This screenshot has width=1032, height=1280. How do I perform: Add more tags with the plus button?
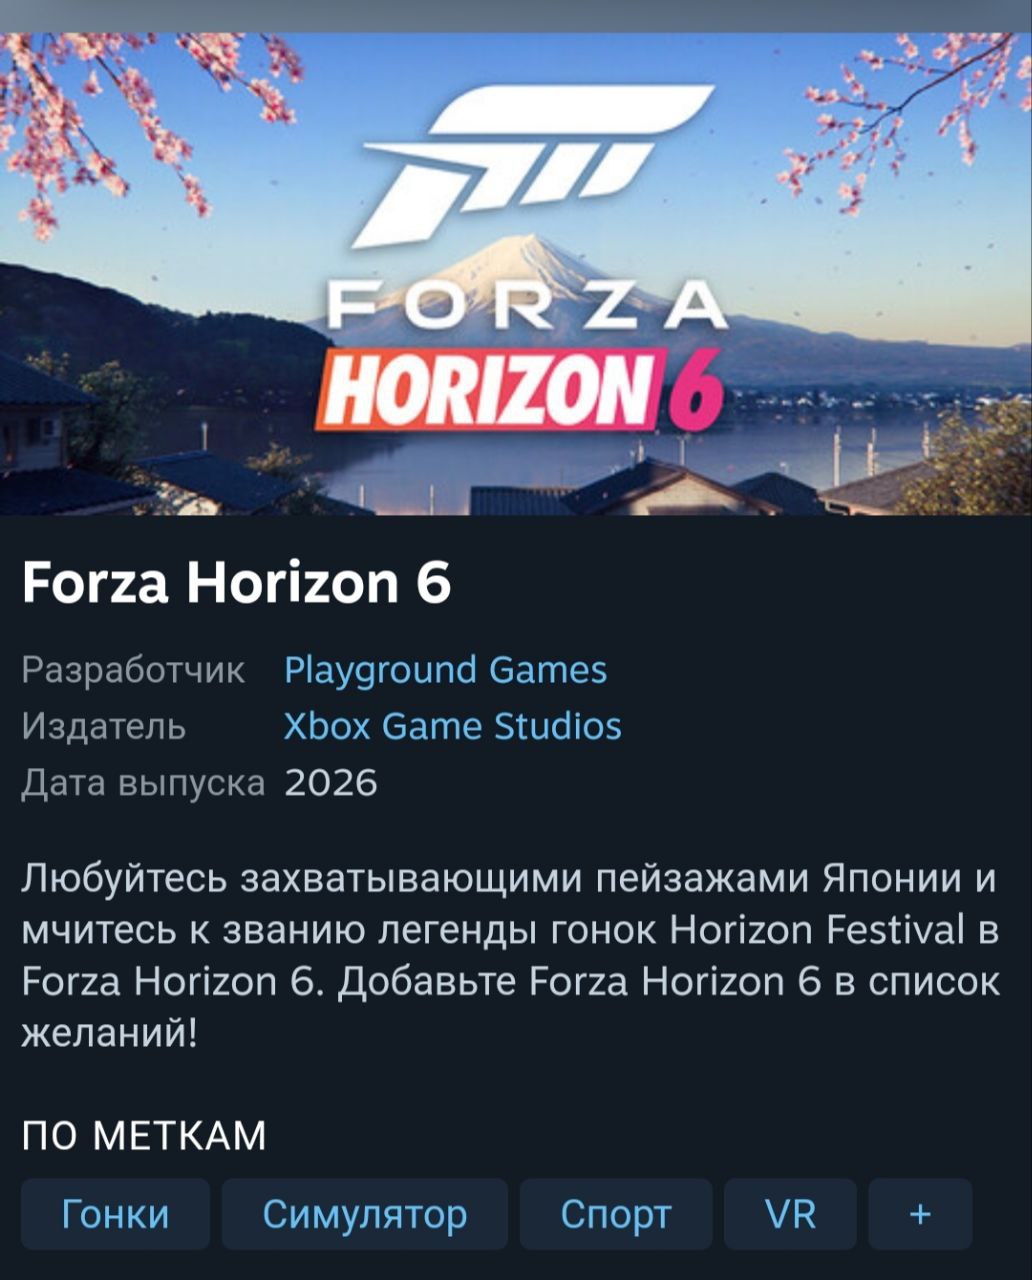[x=920, y=1214]
